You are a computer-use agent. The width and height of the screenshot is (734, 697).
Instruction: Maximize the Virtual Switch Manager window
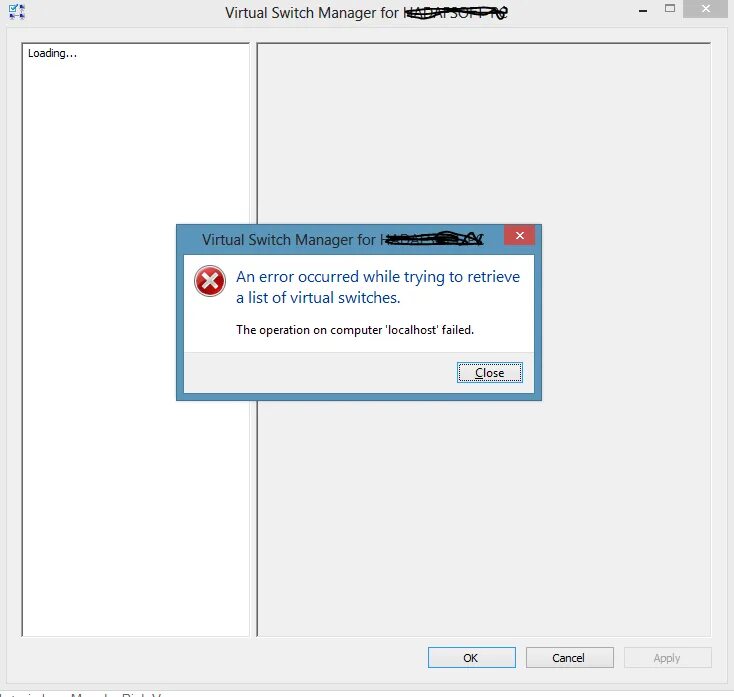(x=670, y=8)
